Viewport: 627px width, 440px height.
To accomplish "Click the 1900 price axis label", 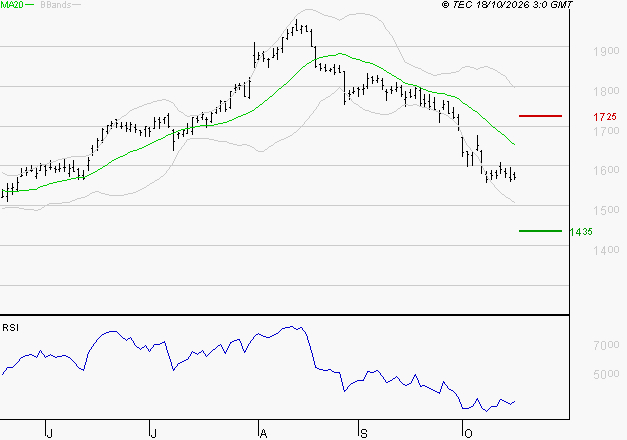I will click(x=606, y=52).
